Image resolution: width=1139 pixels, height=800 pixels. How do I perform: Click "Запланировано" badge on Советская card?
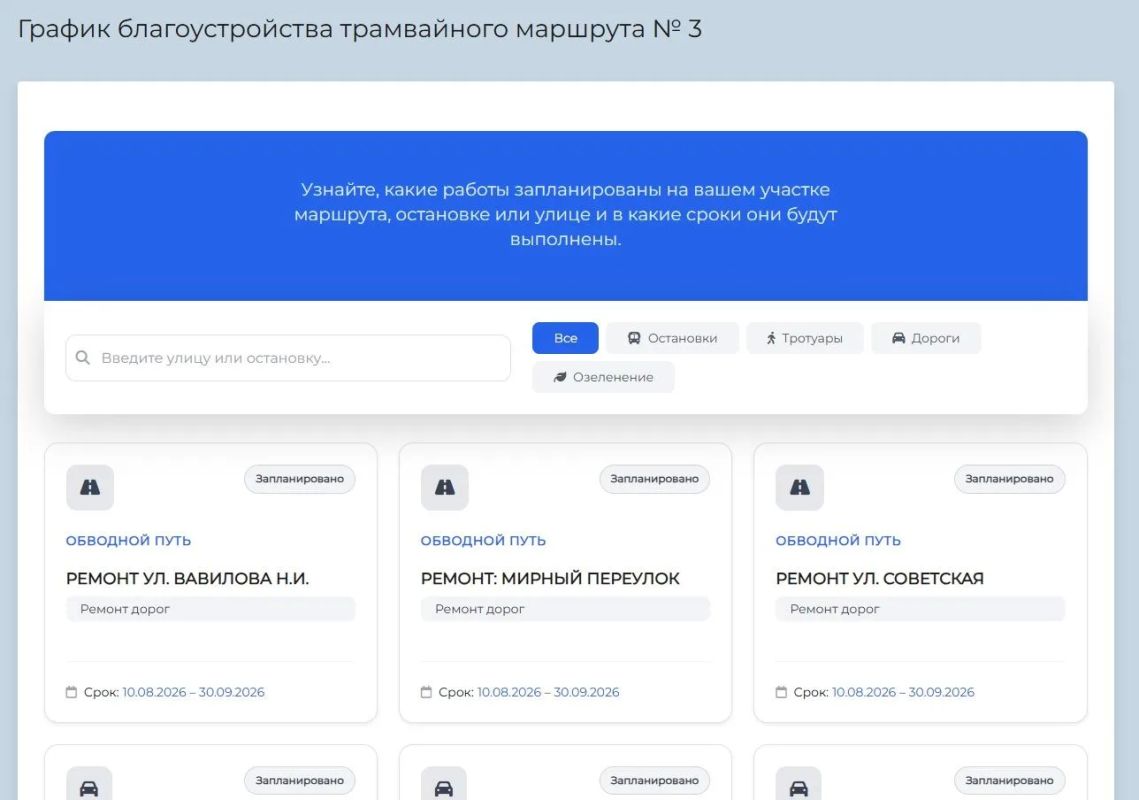1009,479
